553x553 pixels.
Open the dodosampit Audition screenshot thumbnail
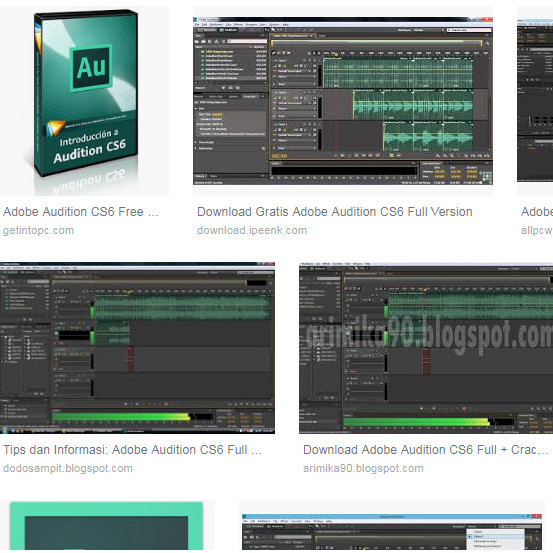(137, 348)
